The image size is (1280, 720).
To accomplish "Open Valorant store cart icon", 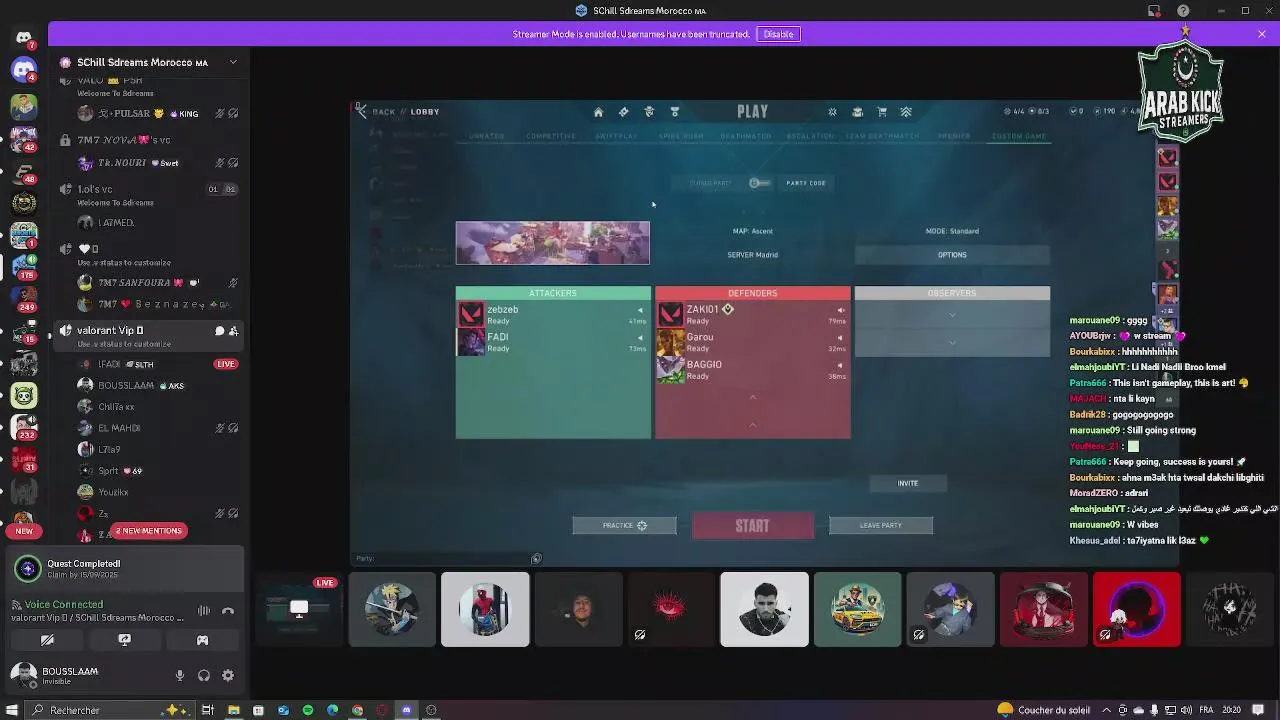I will (x=882, y=112).
